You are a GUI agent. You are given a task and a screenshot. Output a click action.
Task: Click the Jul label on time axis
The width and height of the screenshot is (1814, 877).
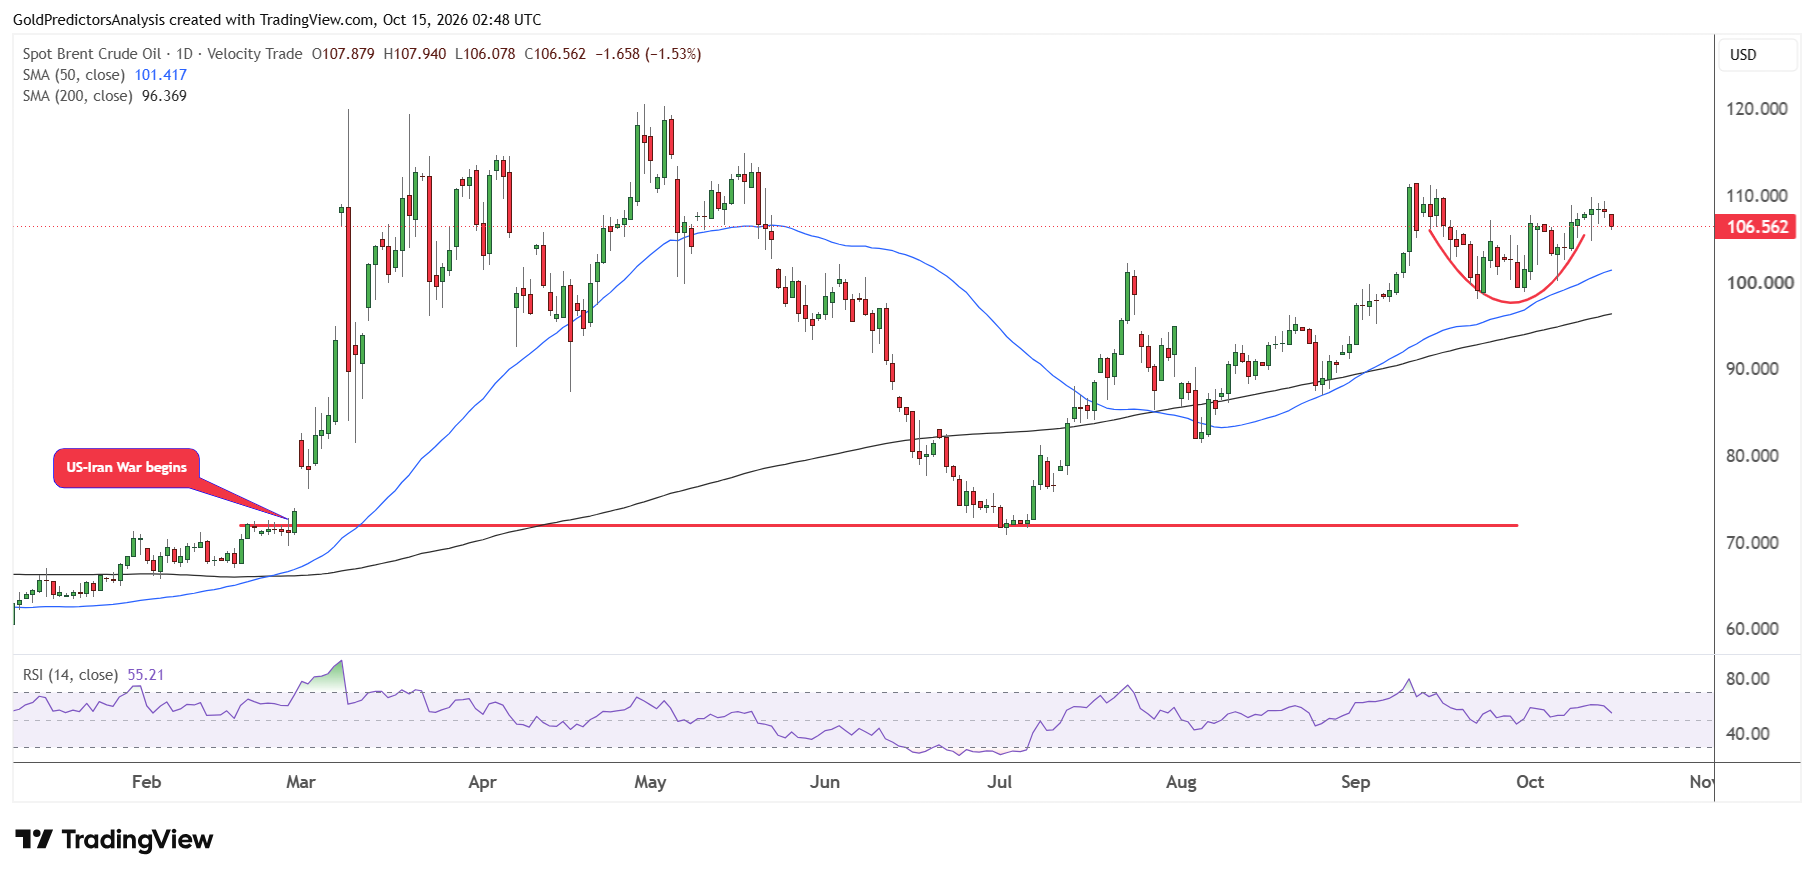(1000, 782)
